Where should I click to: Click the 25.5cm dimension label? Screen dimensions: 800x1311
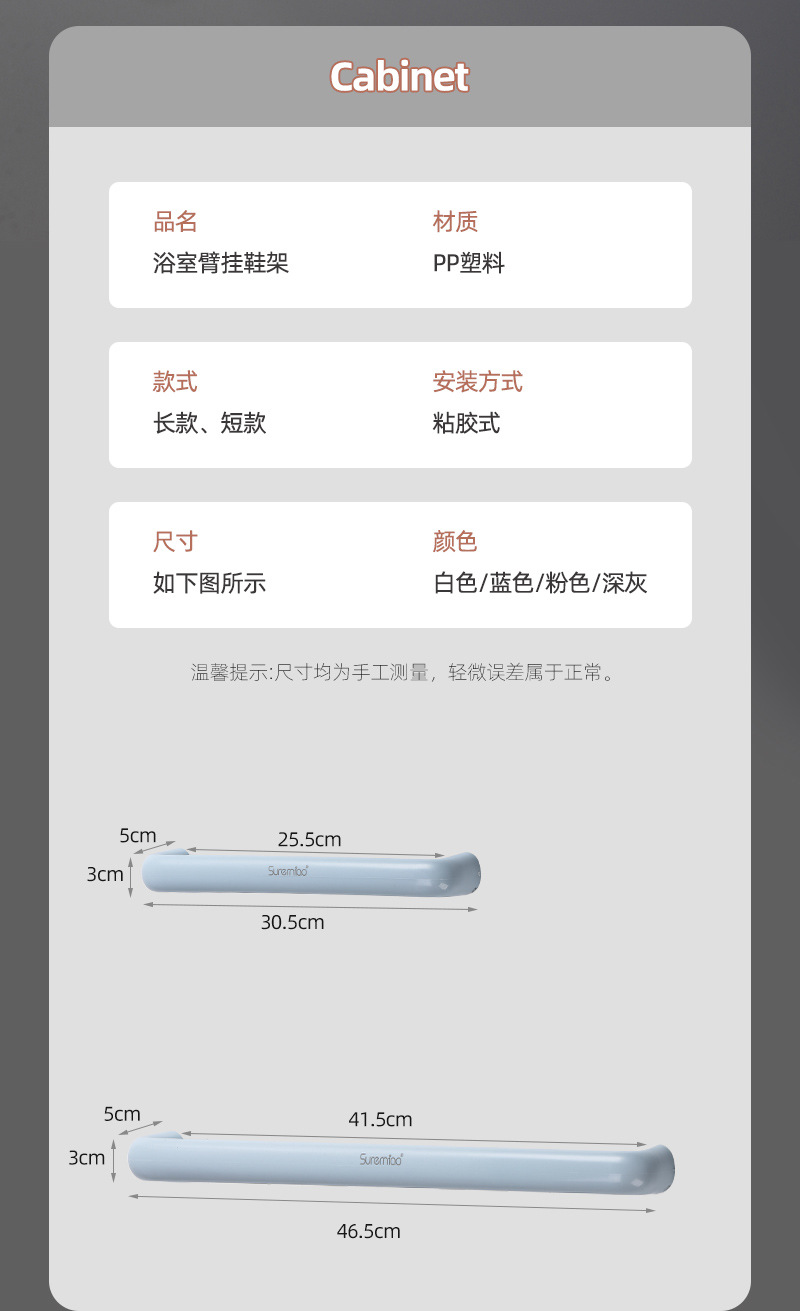(x=309, y=839)
